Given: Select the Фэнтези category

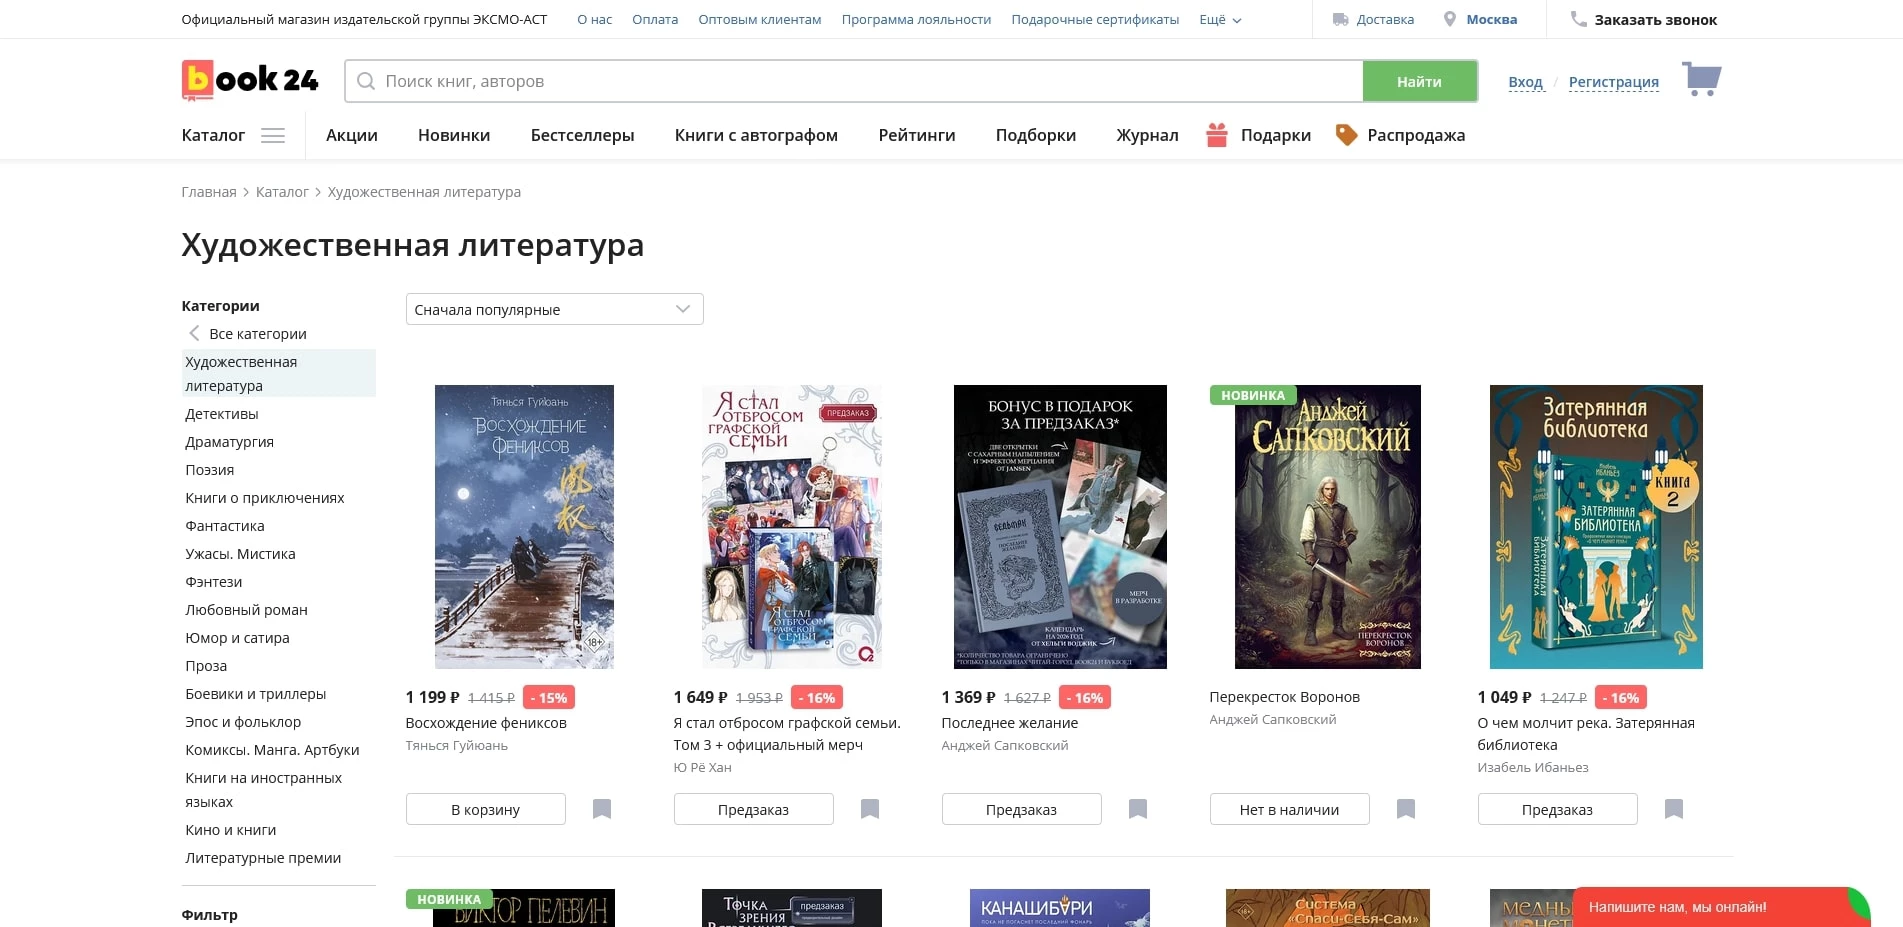Looking at the screenshot, I should 214,582.
